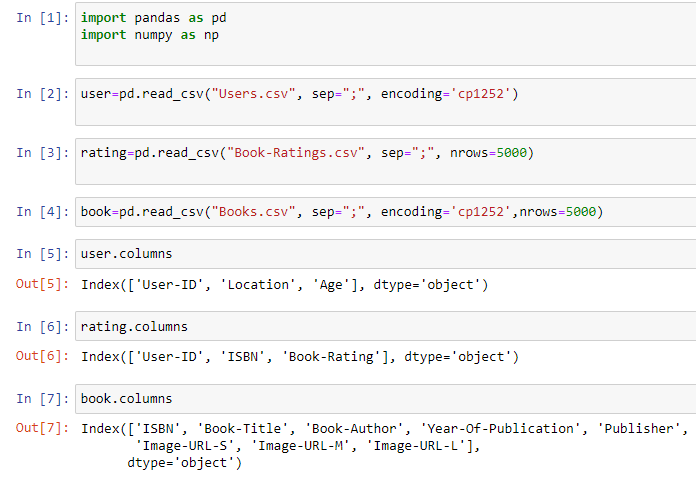Click the book columns Index output text
Image resolution: width=696 pixels, height=490 pixels.
tap(380, 445)
